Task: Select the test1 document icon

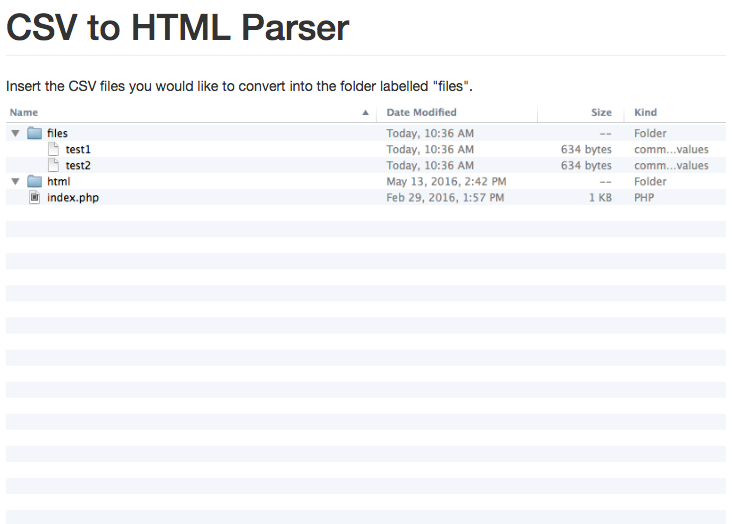Action: click(54, 149)
